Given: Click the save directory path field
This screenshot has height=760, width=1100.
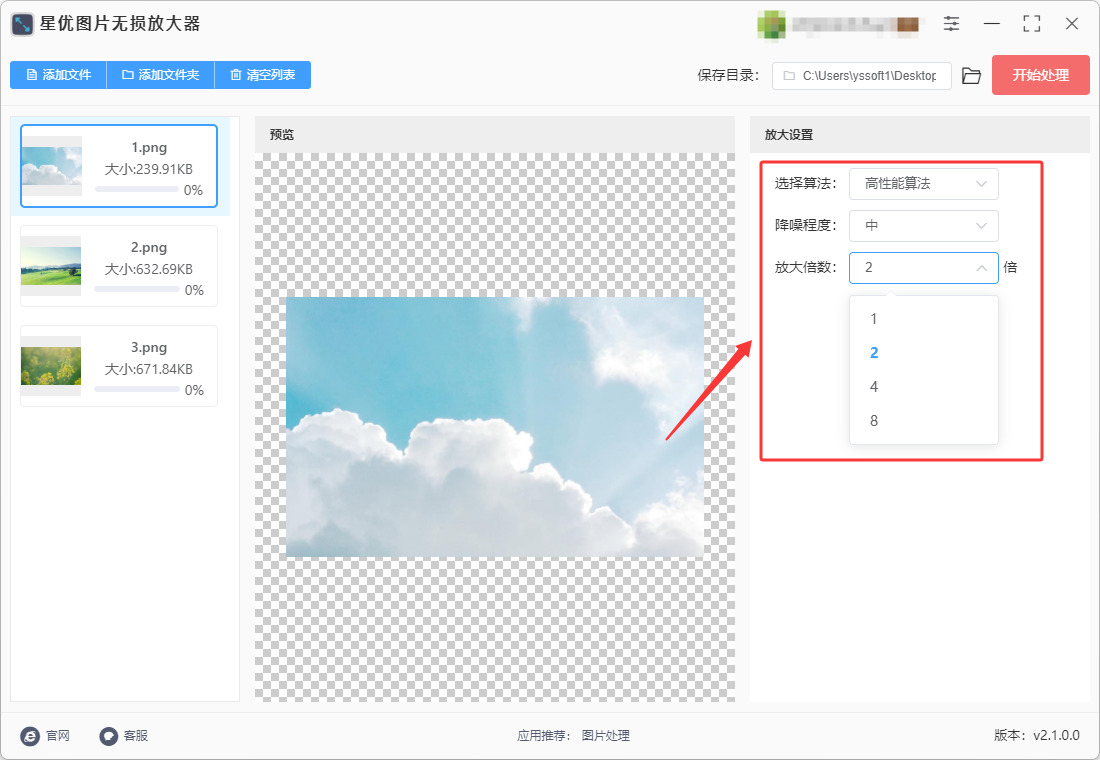Looking at the screenshot, I should pos(861,76).
